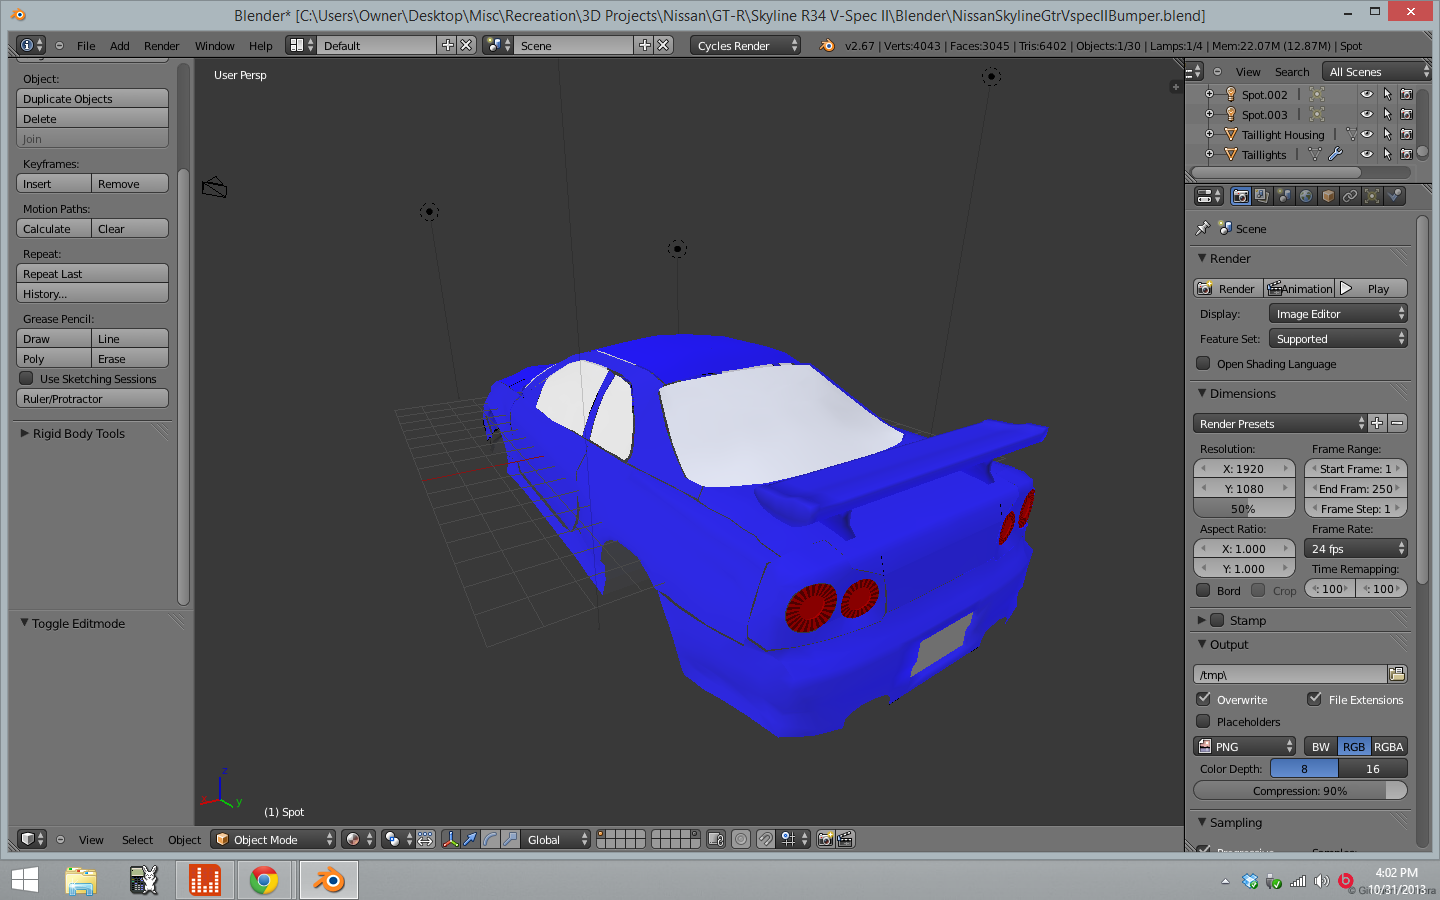This screenshot has height=900, width=1440.
Task: Click the manipulate center points icon
Action: coord(426,839)
